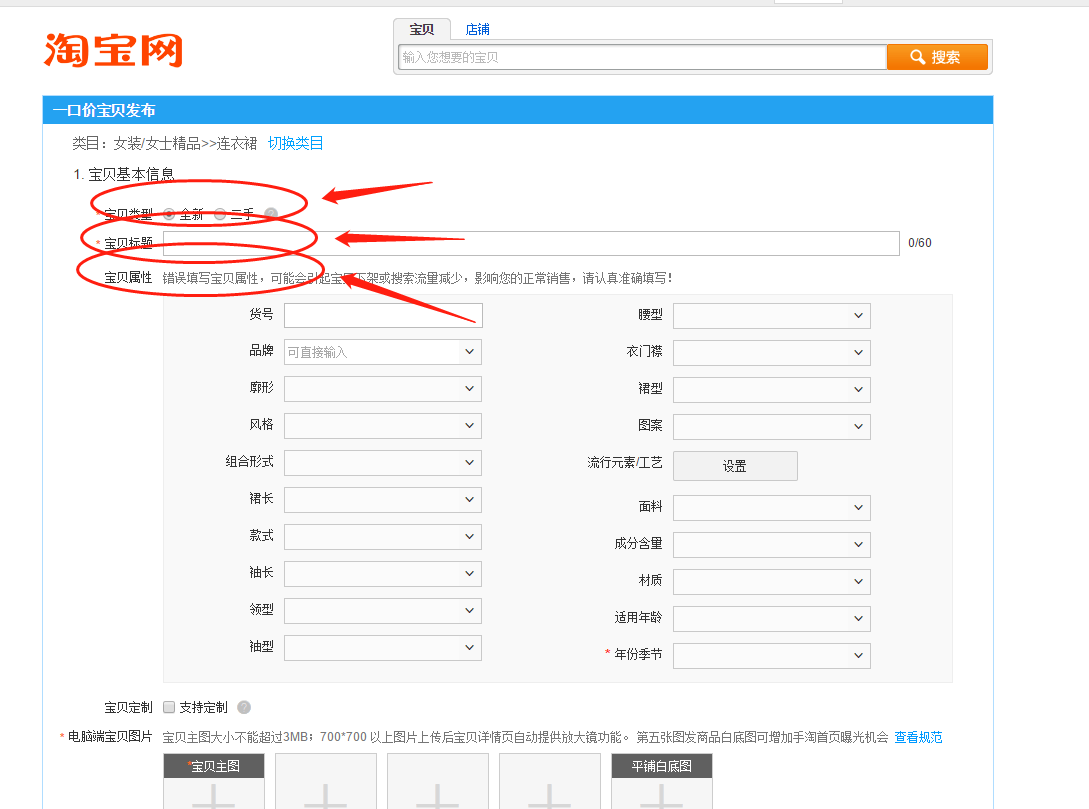Image resolution: width=1089 pixels, height=809 pixels.
Task: Click the 设置 button for 流行元素/工艺
Action: [735, 465]
